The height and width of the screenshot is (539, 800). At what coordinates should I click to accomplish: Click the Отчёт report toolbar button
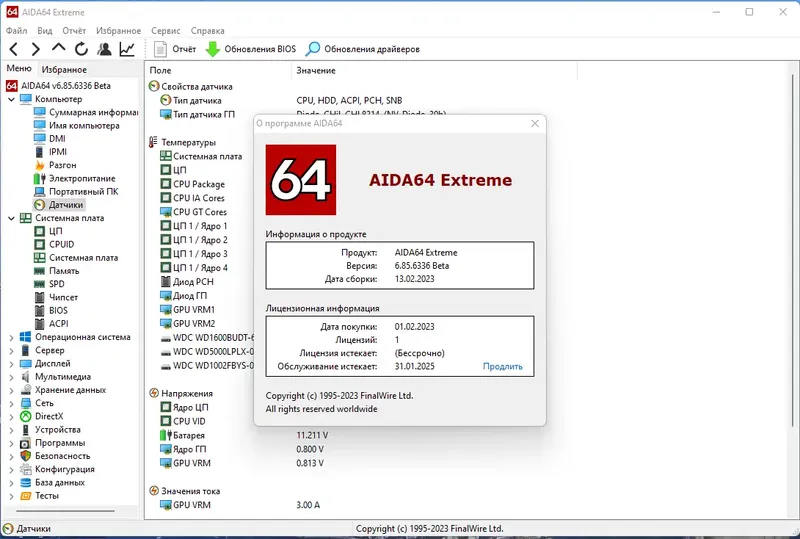coord(174,49)
